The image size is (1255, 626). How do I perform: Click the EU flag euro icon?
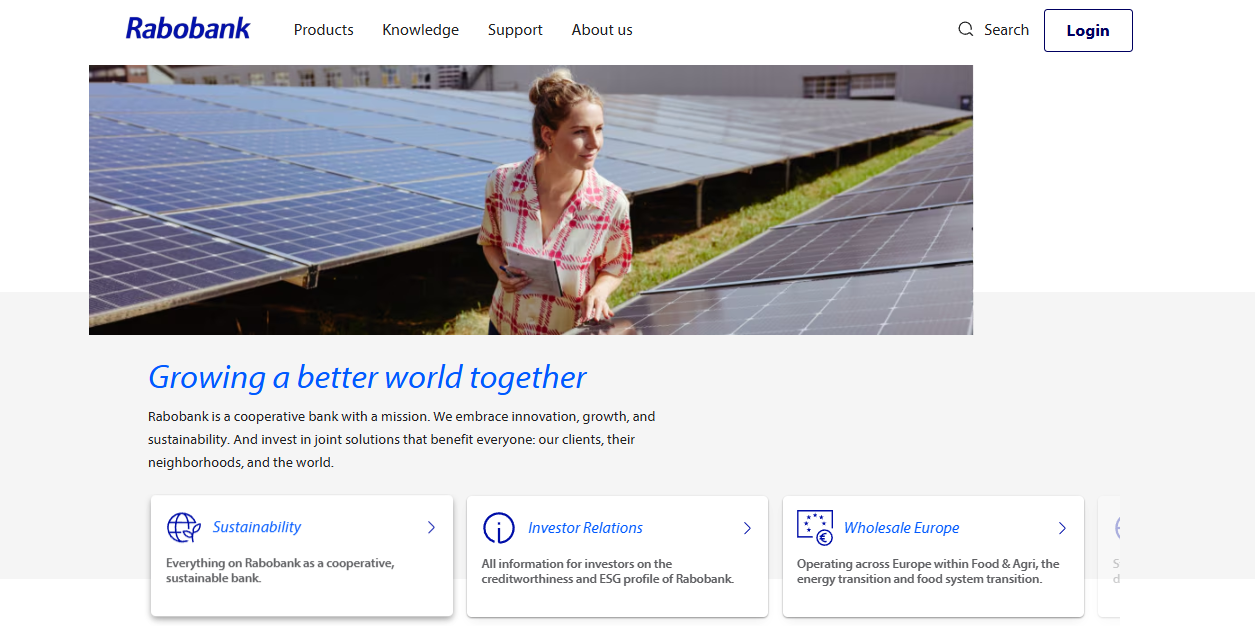(814, 528)
